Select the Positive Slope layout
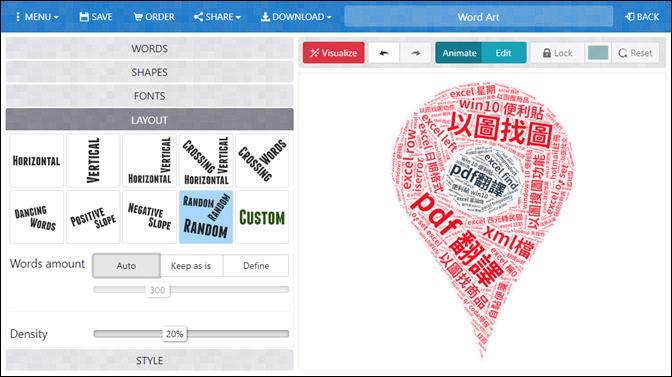672x377 pixels. click(93, 217)
